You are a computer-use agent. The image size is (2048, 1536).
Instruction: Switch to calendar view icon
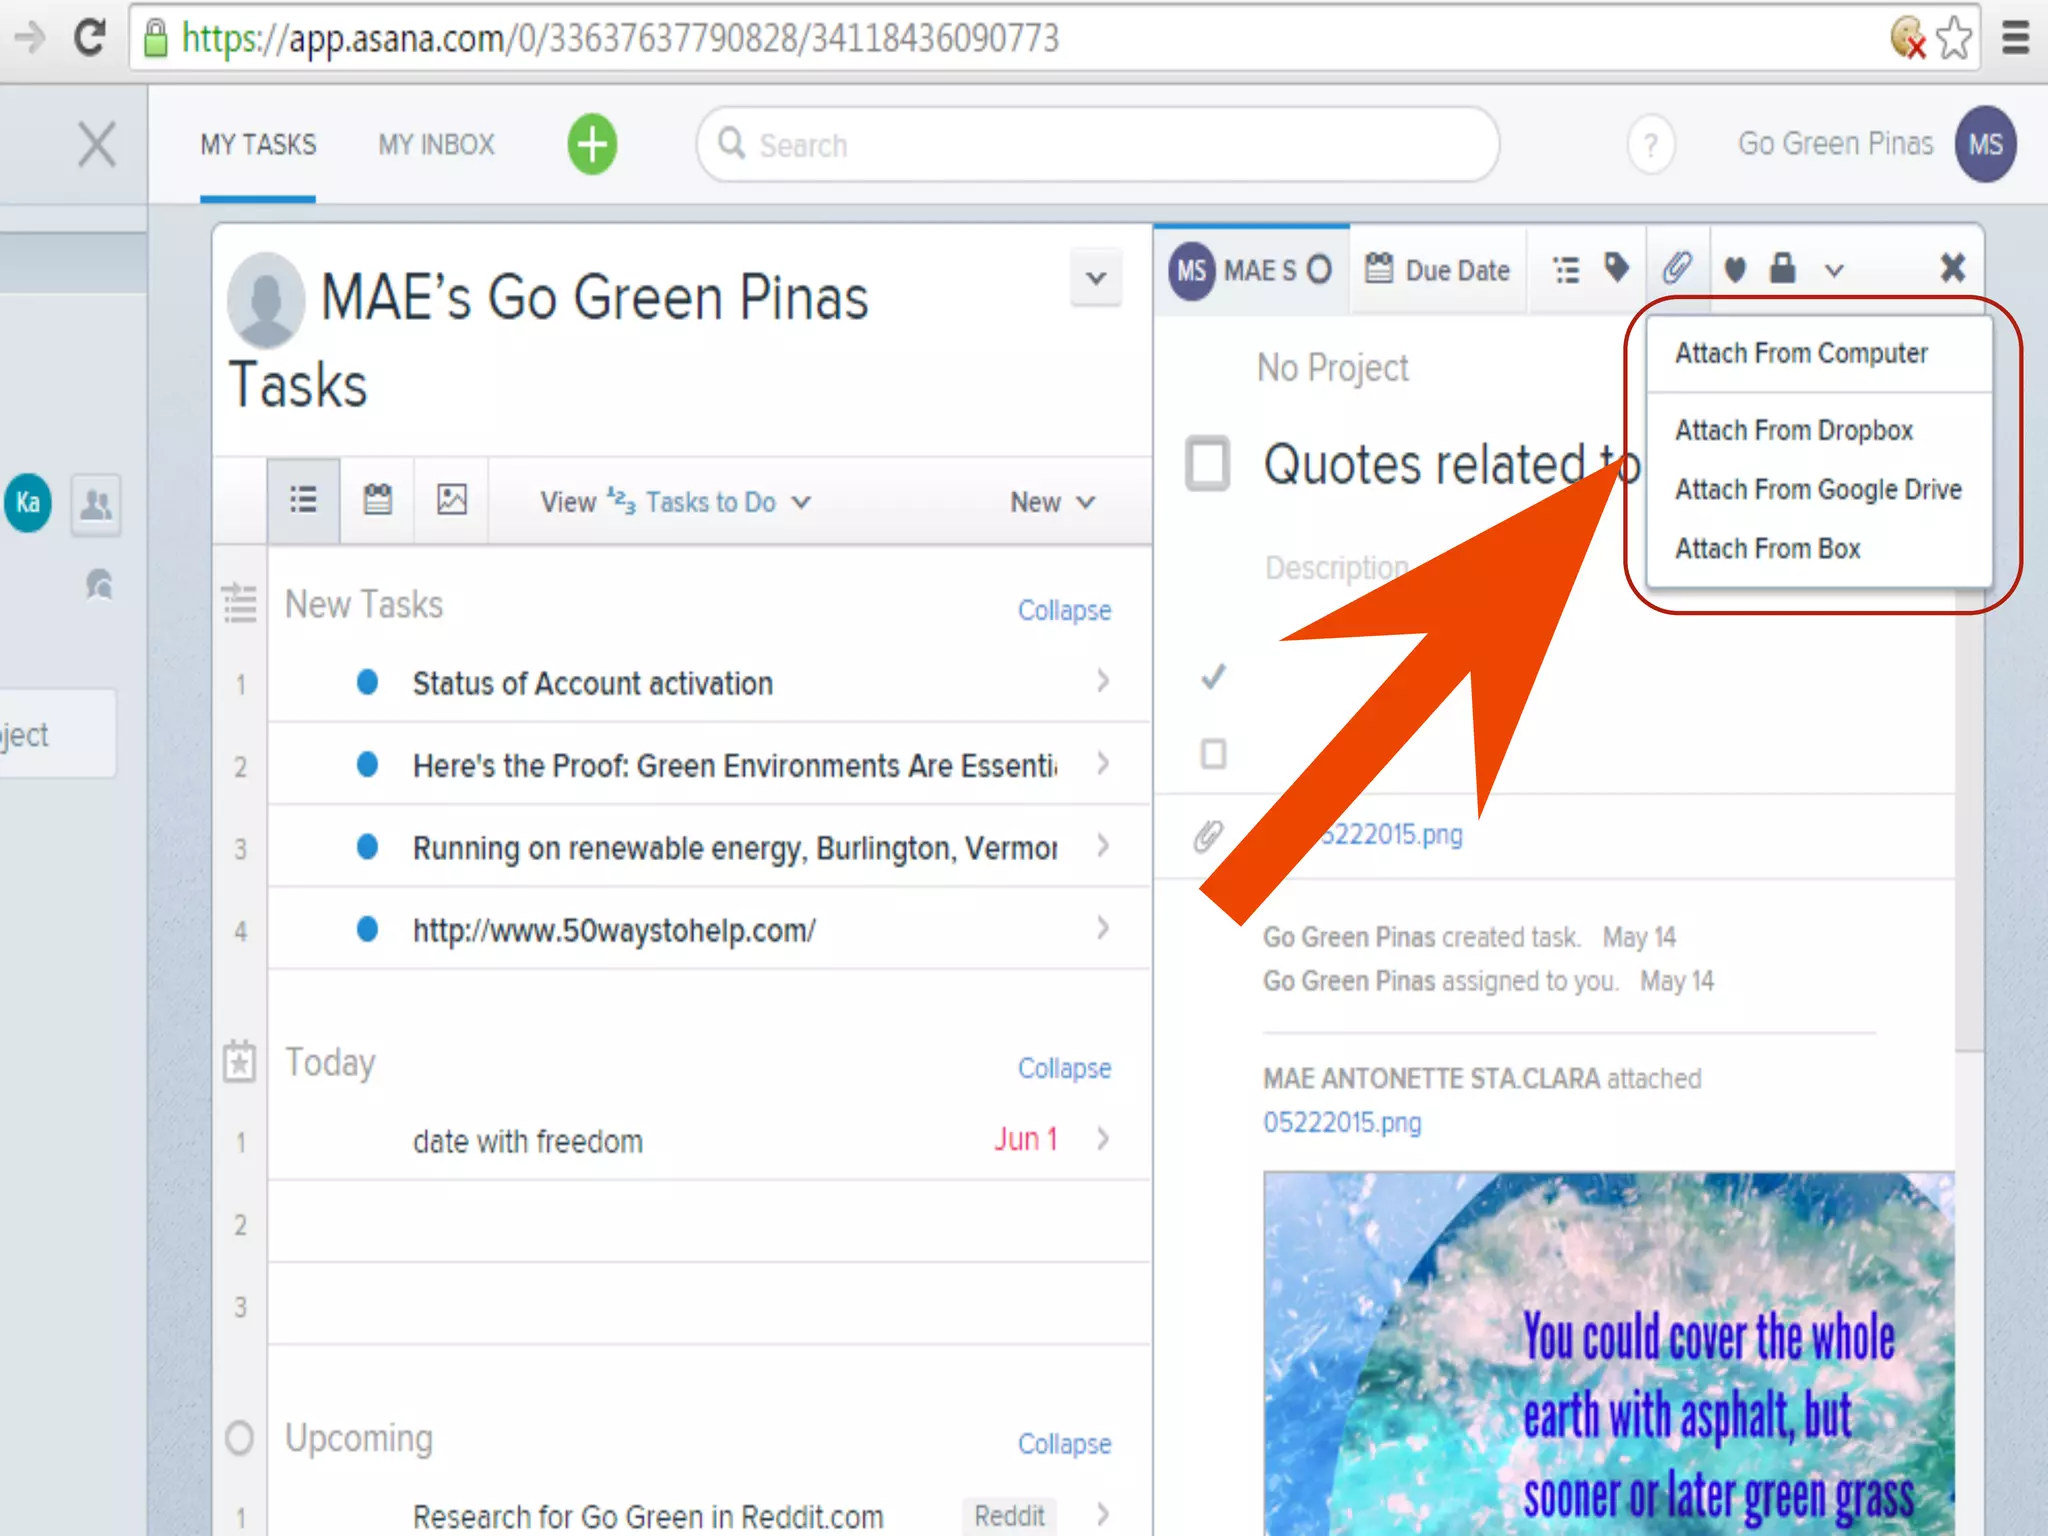[377, 500]
